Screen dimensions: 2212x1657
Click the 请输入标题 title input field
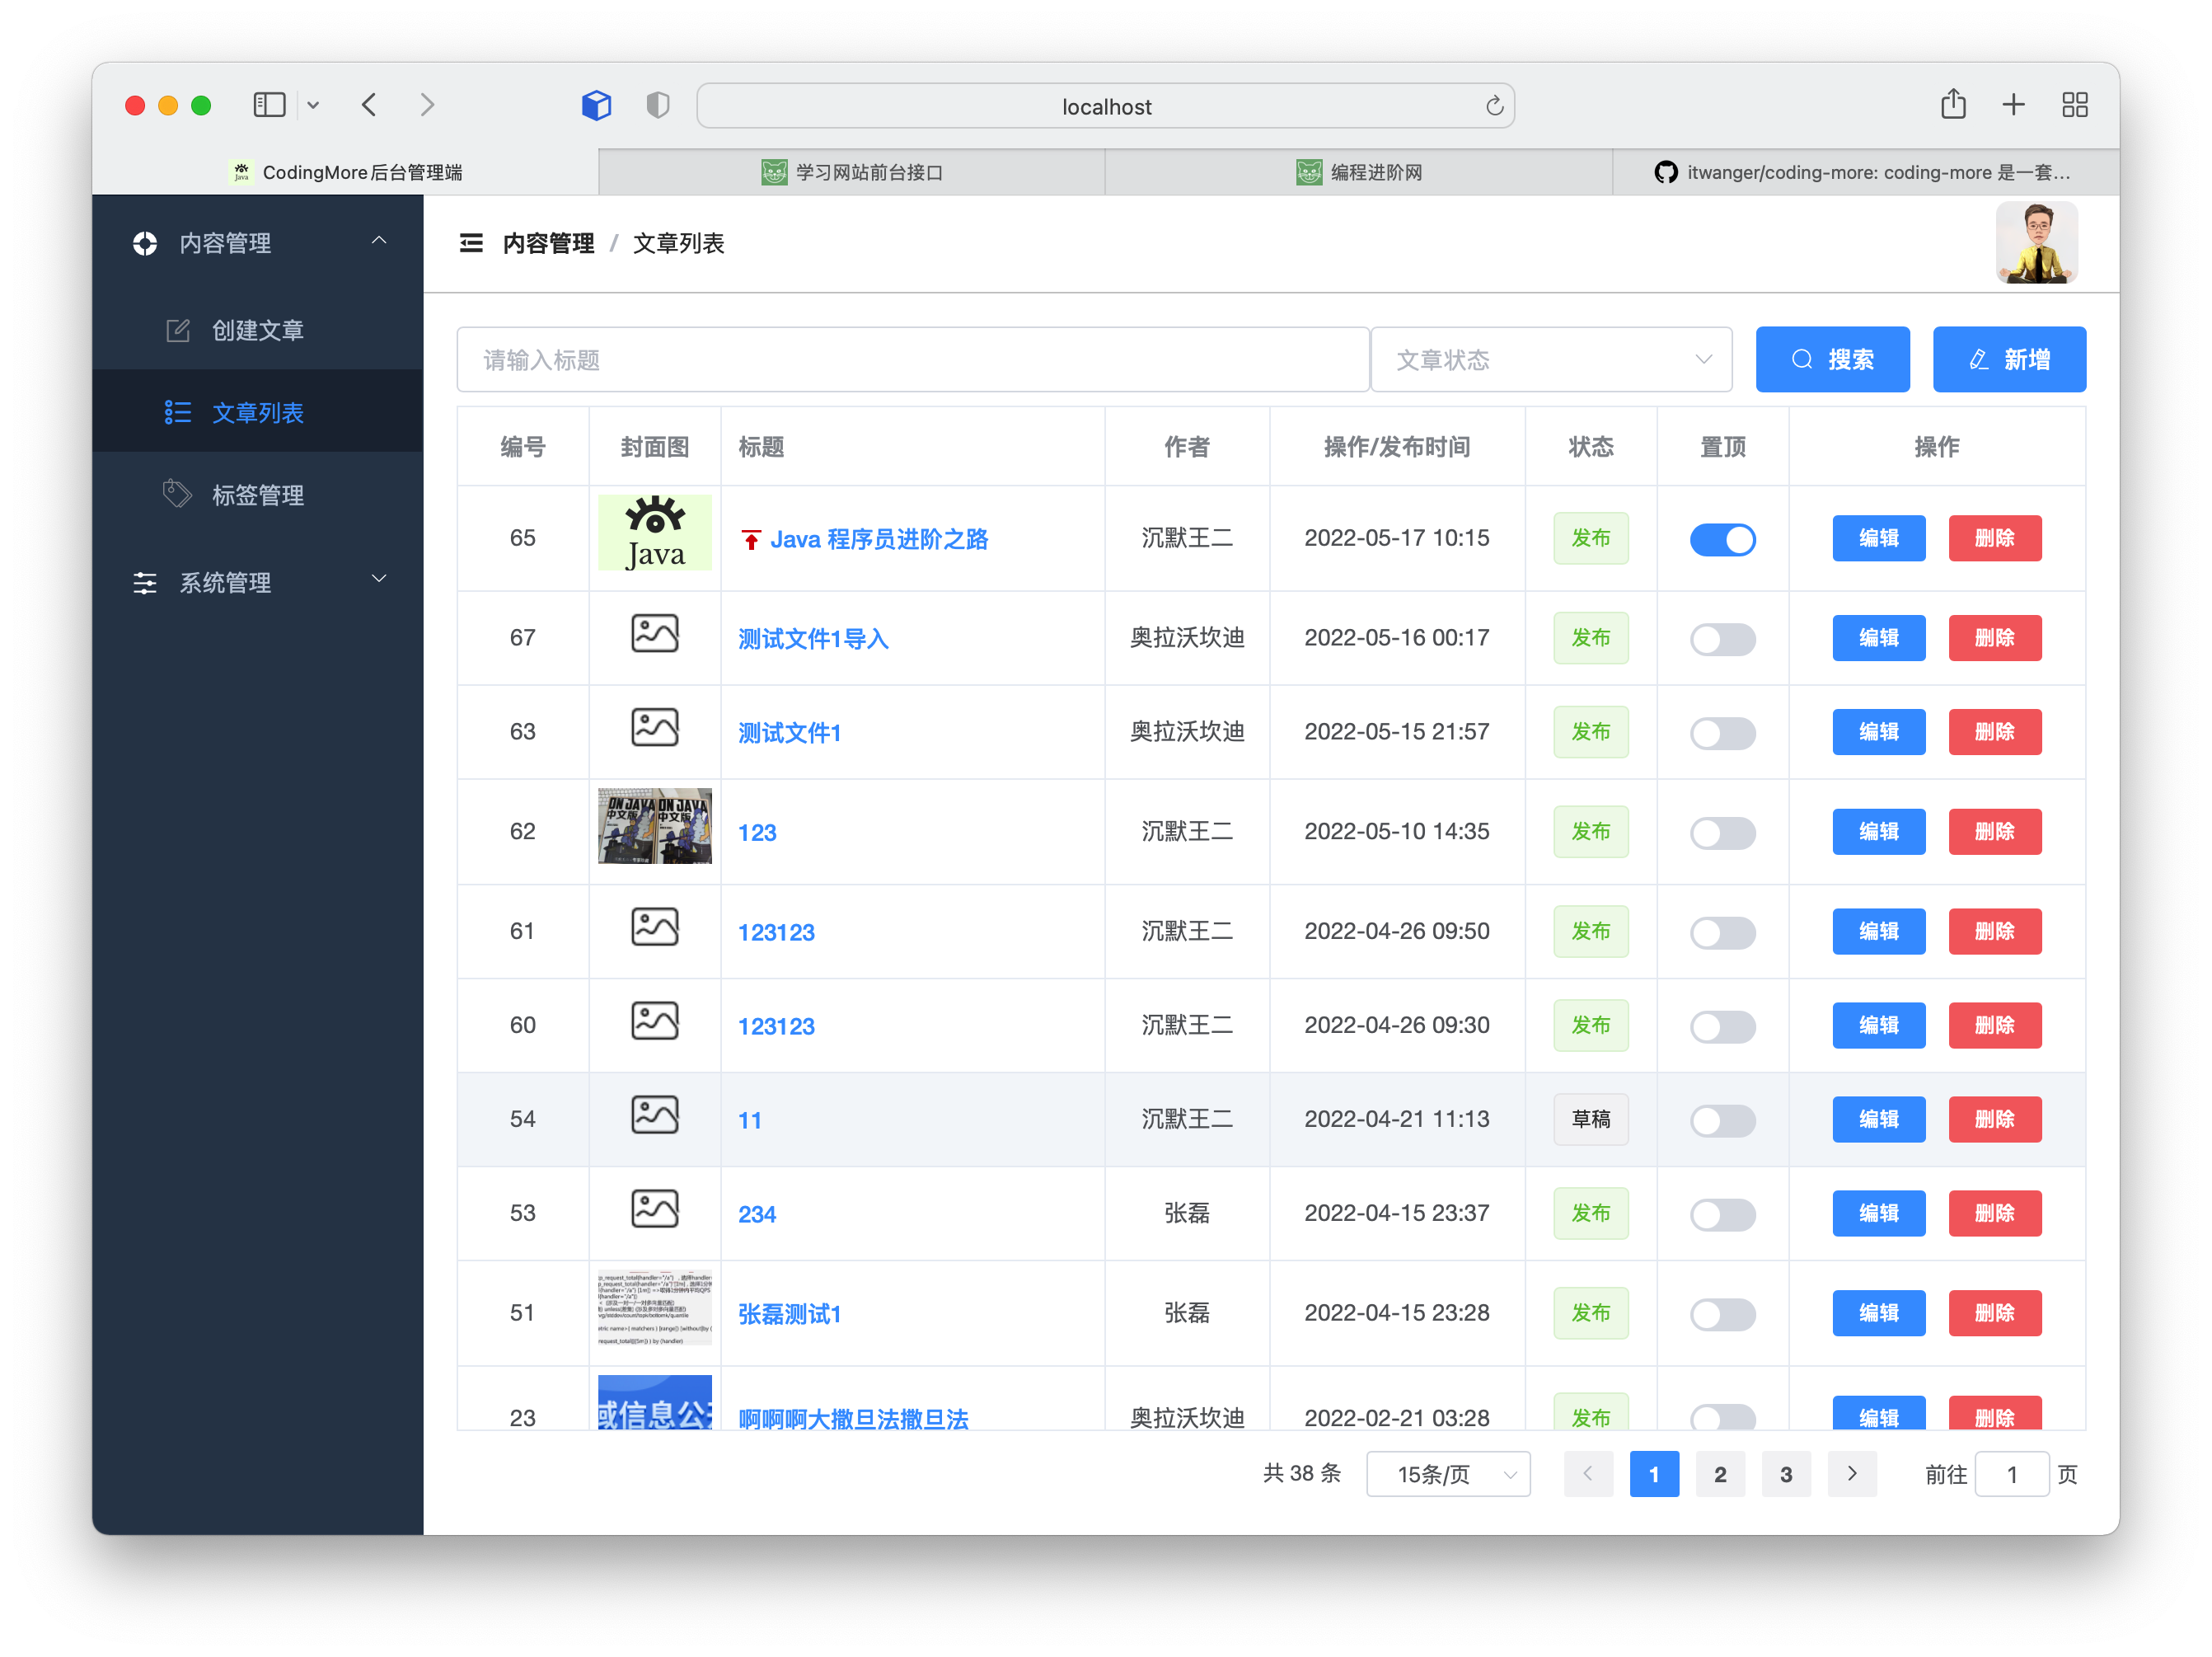[x=912, y=360]
